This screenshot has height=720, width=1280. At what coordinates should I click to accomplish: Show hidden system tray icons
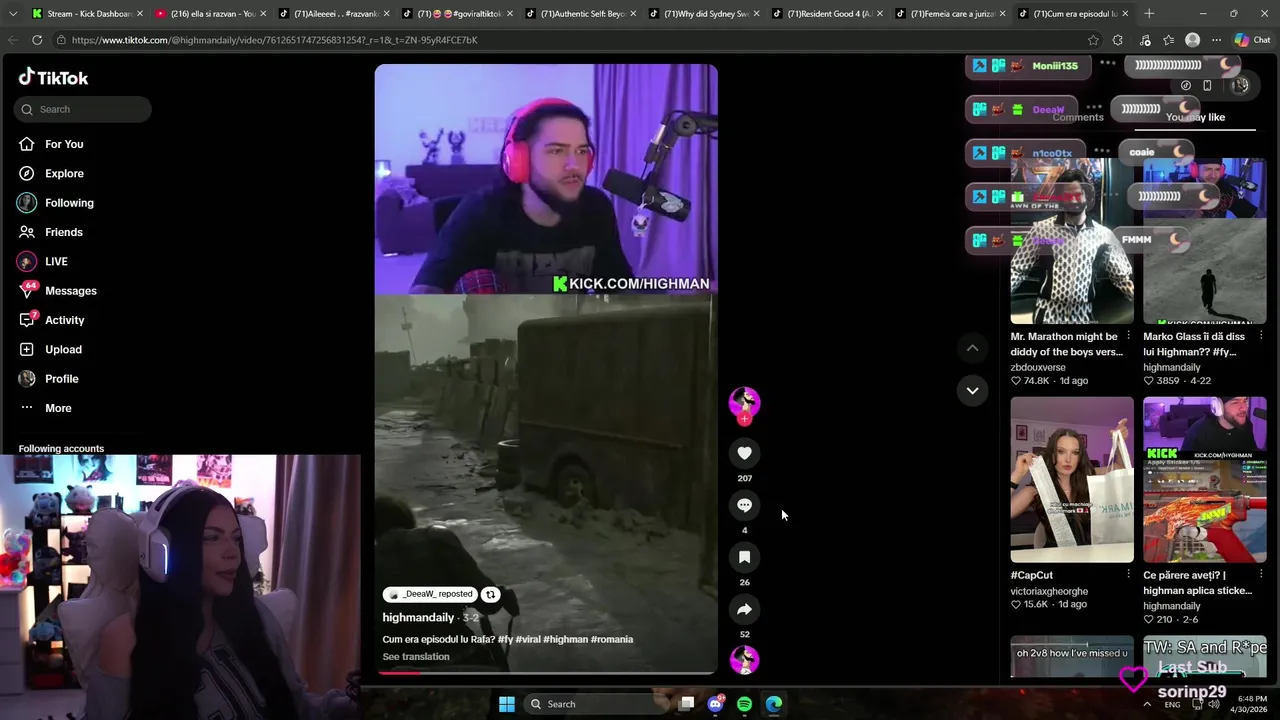point(1147,704)
